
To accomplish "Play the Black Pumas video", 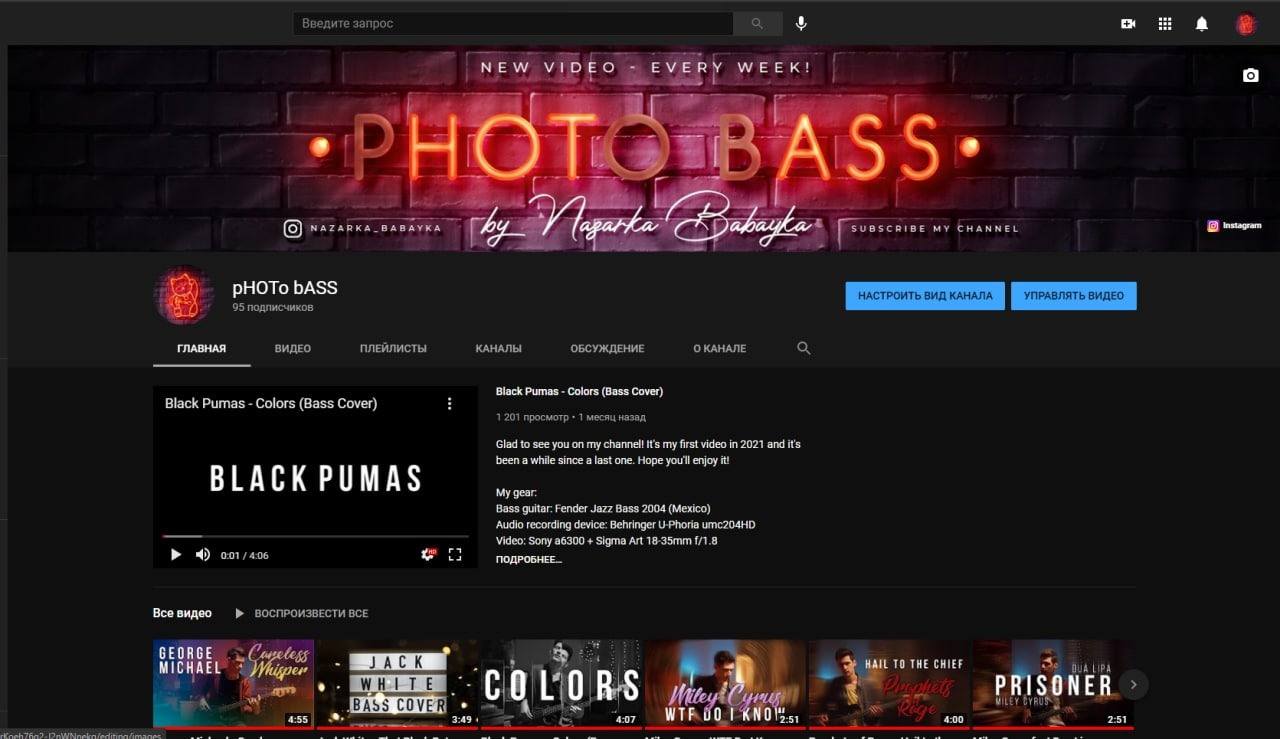I will 176,555.
